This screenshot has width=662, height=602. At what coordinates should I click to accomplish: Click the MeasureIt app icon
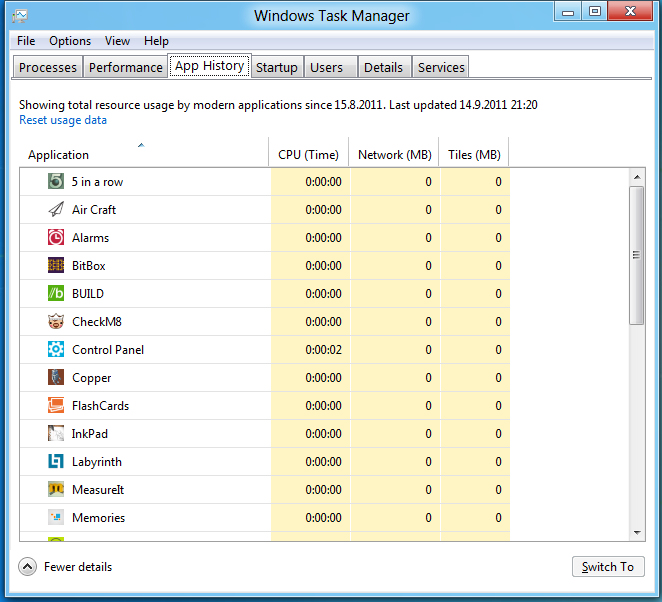(x=56, y=489)
